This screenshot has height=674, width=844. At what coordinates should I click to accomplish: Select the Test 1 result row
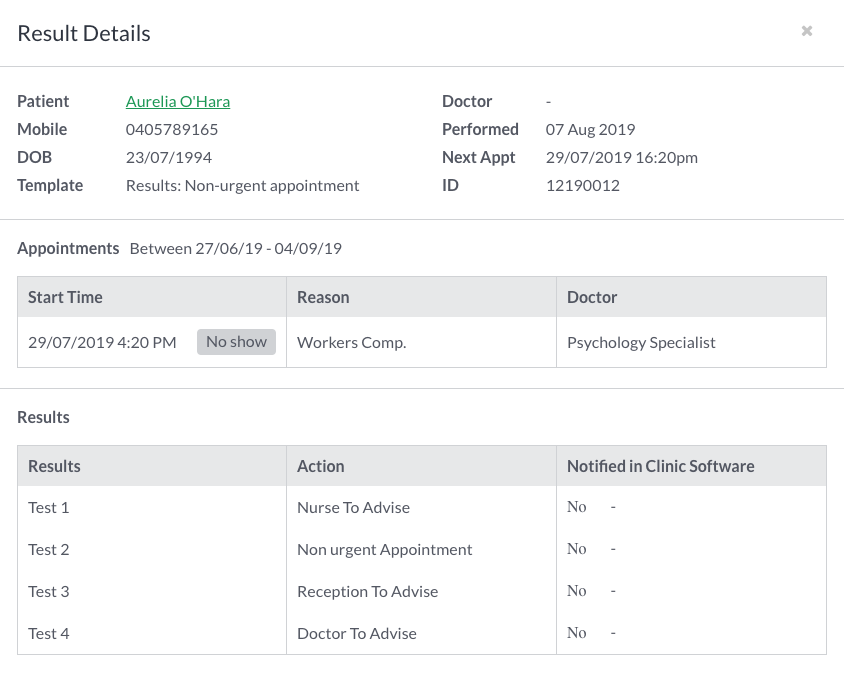tap(422, 507)
